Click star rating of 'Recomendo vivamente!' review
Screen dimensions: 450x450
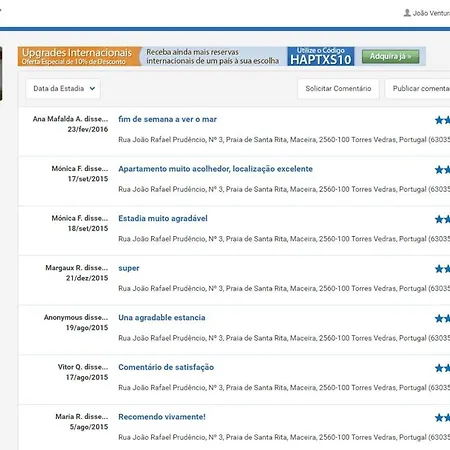click(x=442, y=418)
